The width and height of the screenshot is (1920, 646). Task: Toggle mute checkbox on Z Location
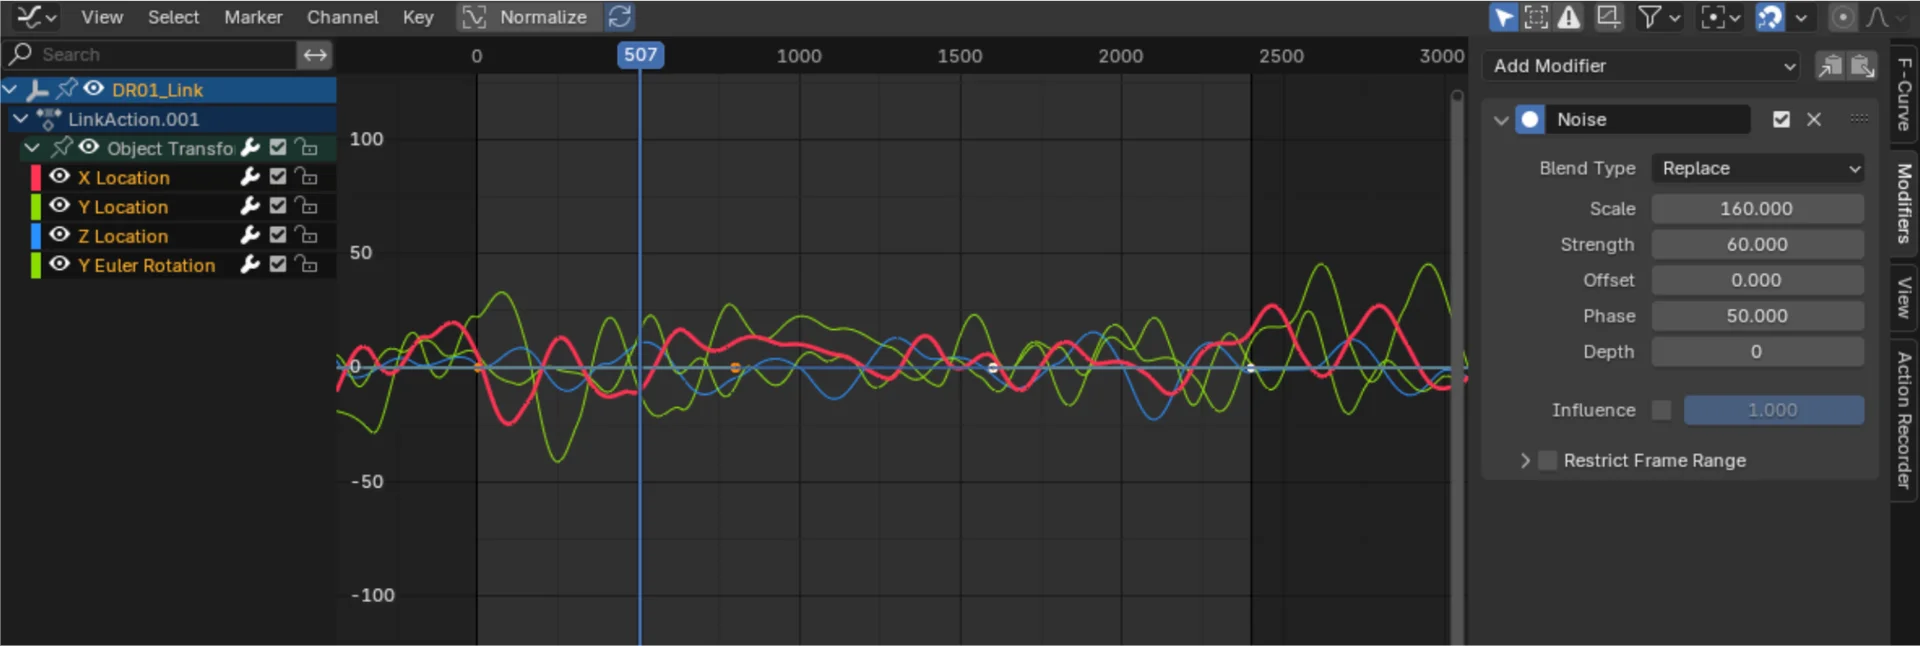click(278, 235)
